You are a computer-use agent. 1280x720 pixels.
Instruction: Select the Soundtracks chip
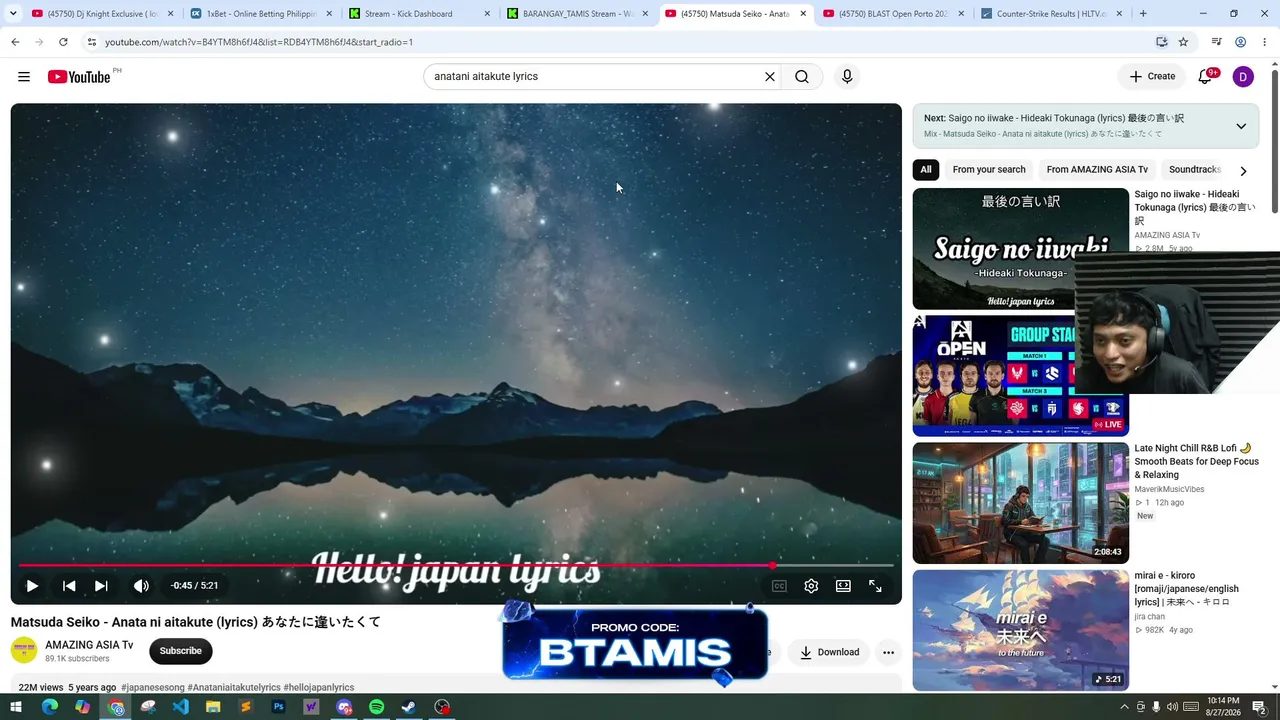pos(1195,170)
